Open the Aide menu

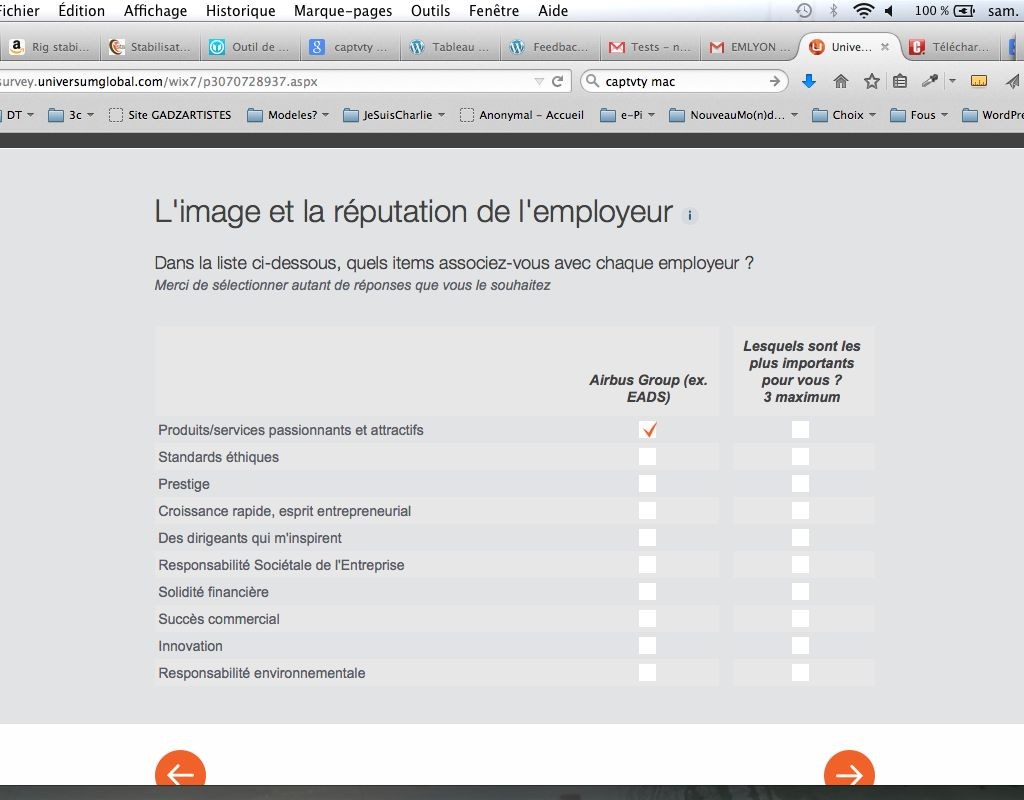553,10
